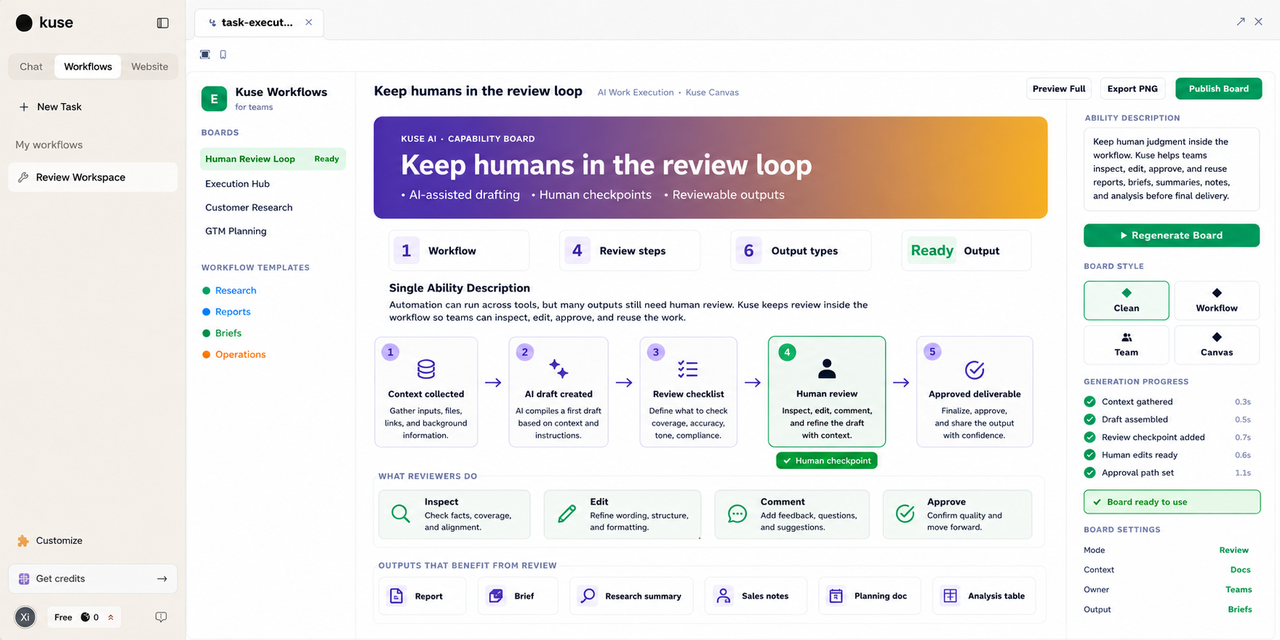Click the Planning doc calendar icon

(836, 596)
